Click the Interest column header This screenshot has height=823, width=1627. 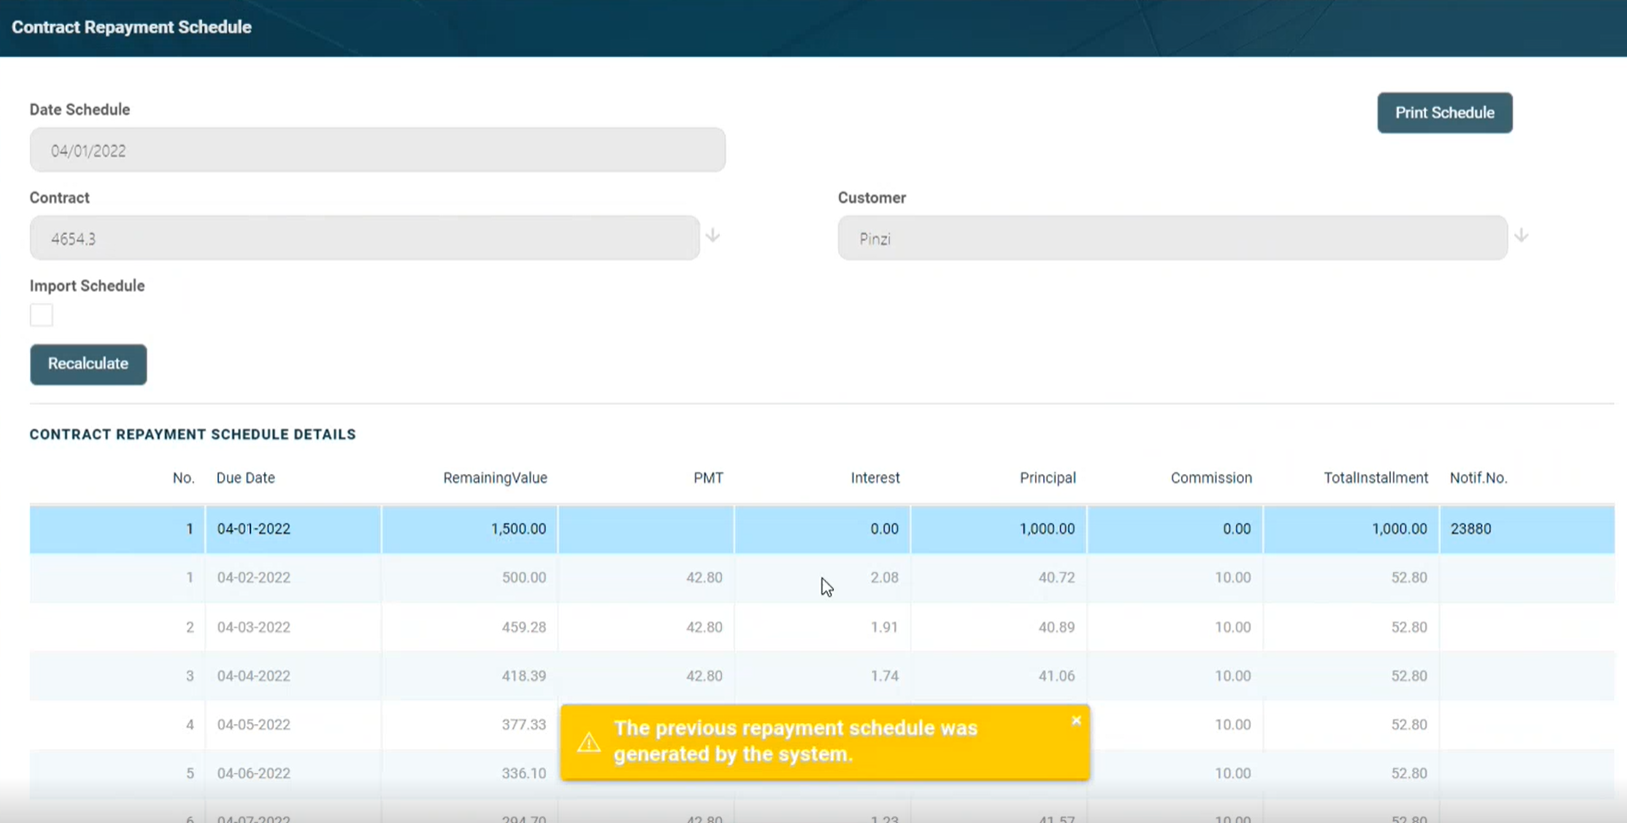coord(875,478)
